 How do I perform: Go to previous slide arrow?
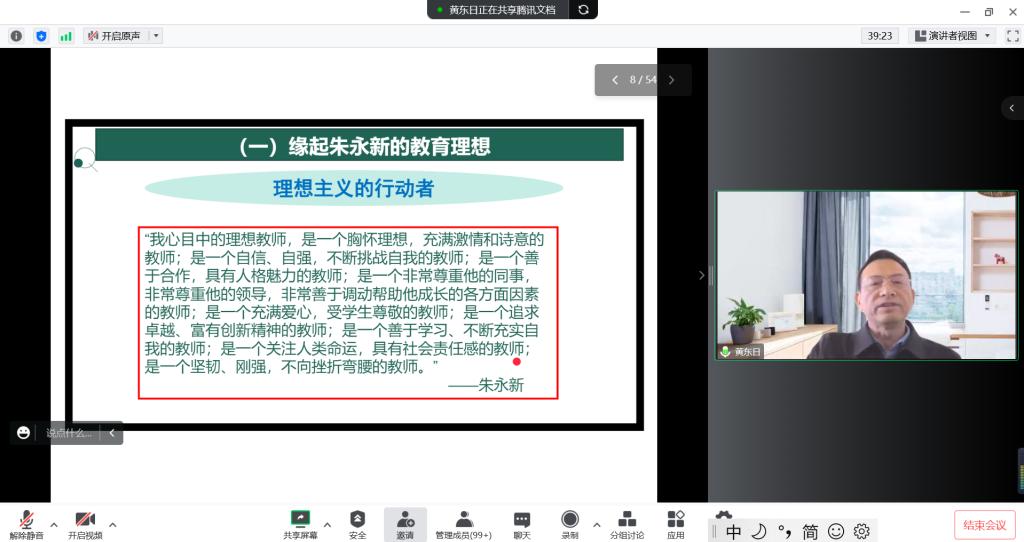(615, 80)
